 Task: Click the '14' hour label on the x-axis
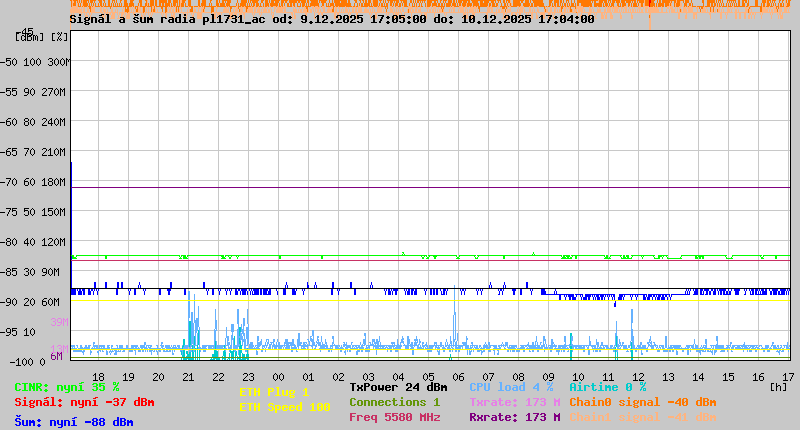(698, 377)
